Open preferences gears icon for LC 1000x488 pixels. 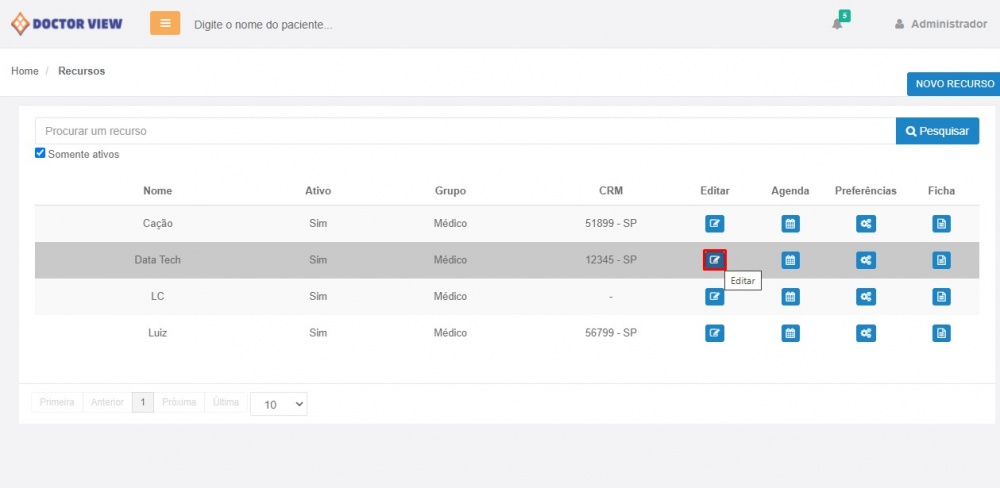coord(865,296)
